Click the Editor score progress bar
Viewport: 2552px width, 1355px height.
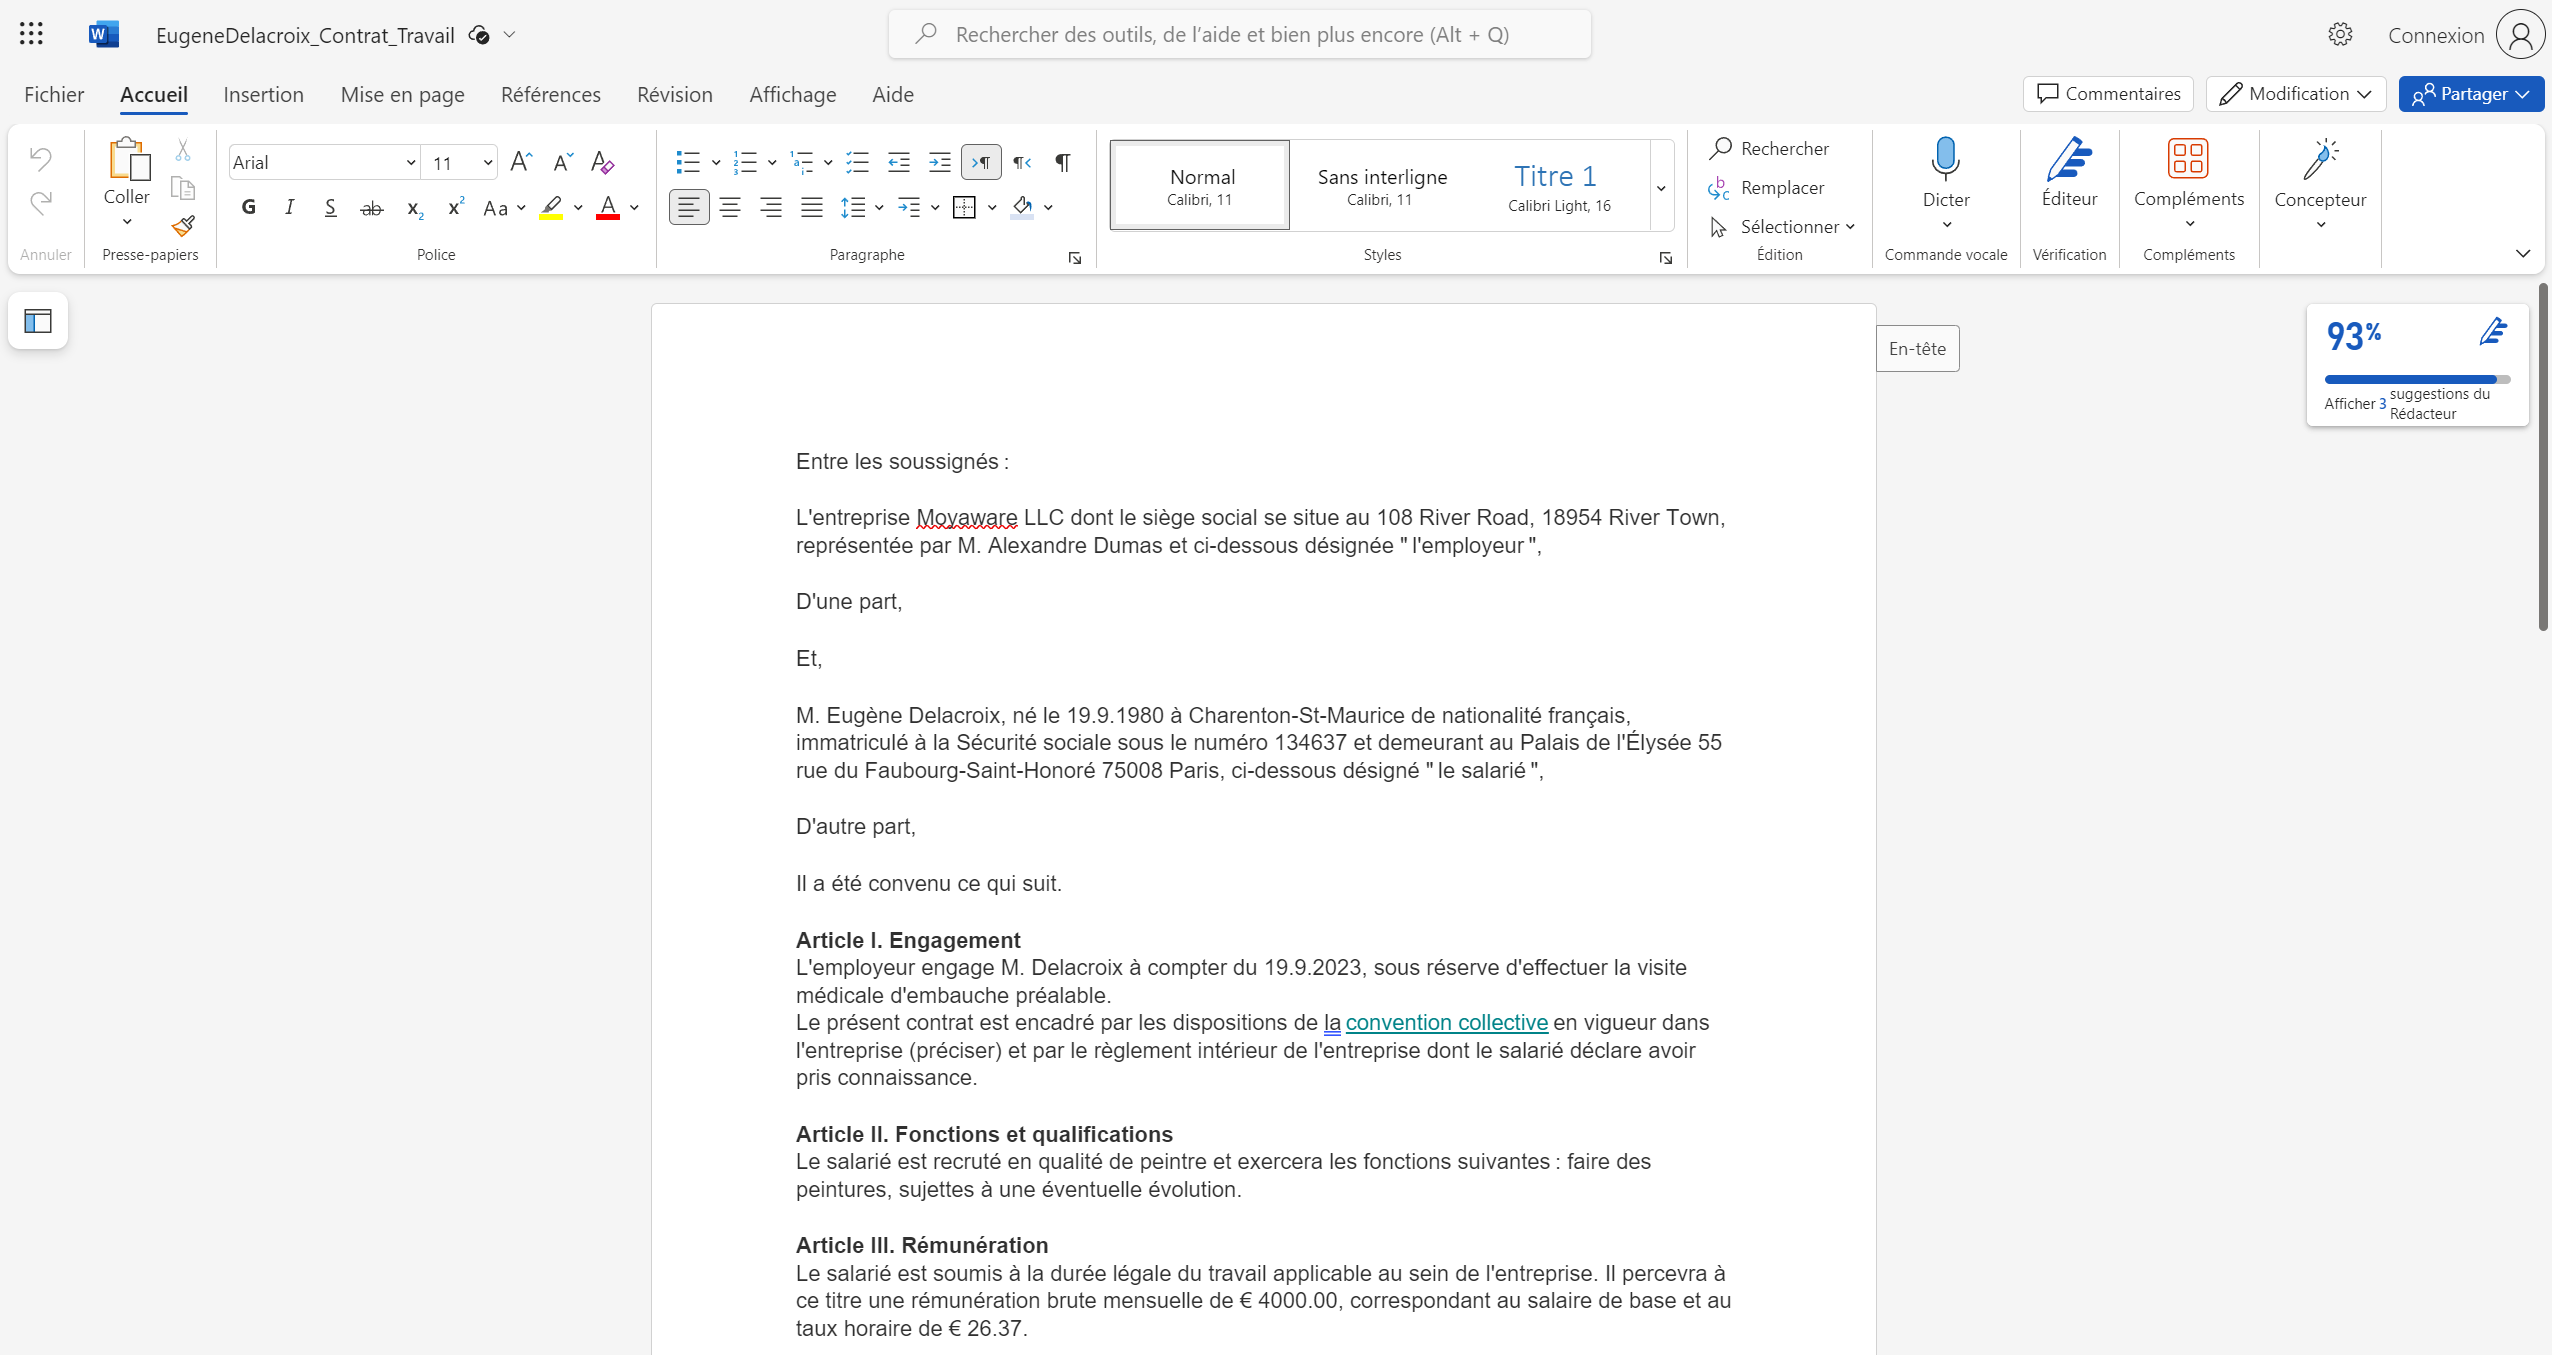pyautogui.click(x=2417, y=379)
